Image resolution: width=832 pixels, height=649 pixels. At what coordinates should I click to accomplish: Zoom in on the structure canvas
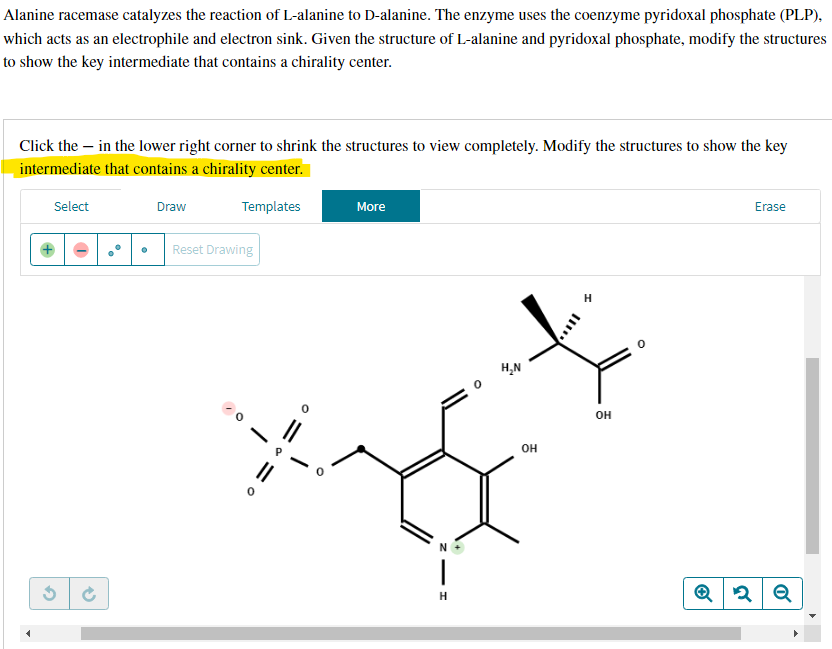point(702,593)
